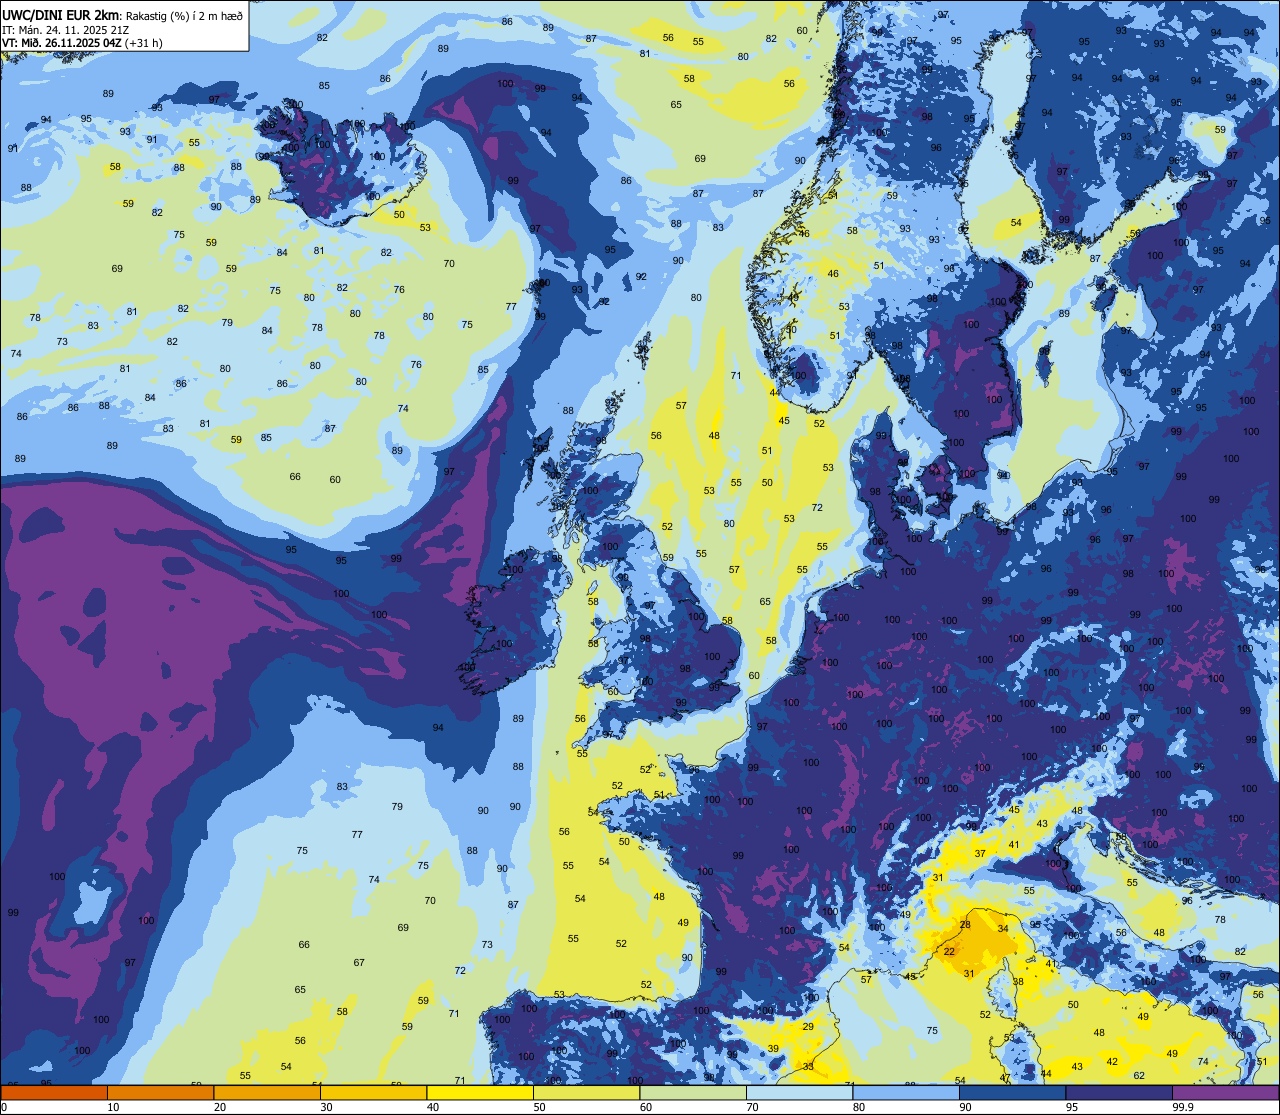Click the '10' tick label on the legend bar

(113, 1107)
